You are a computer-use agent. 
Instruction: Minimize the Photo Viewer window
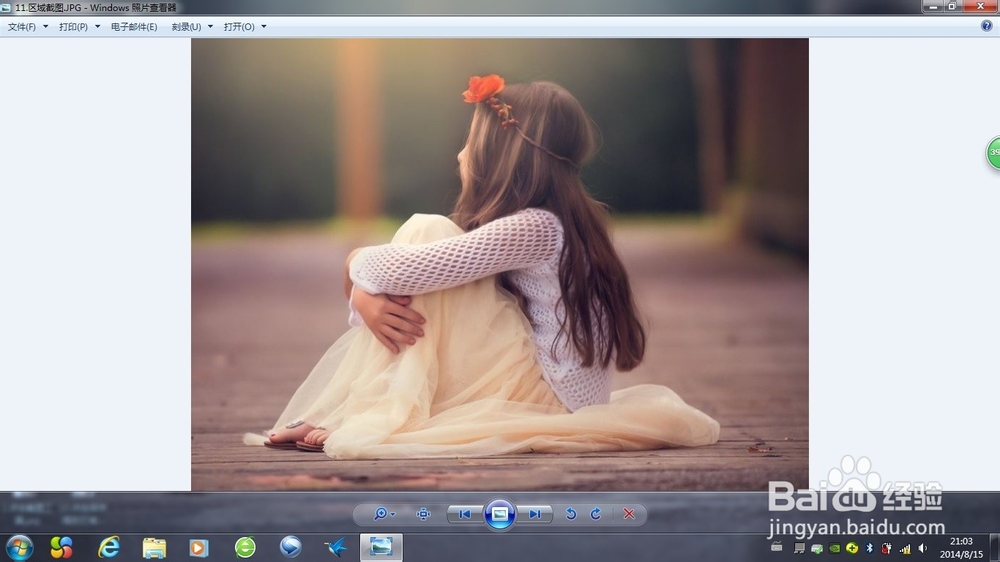933,6
